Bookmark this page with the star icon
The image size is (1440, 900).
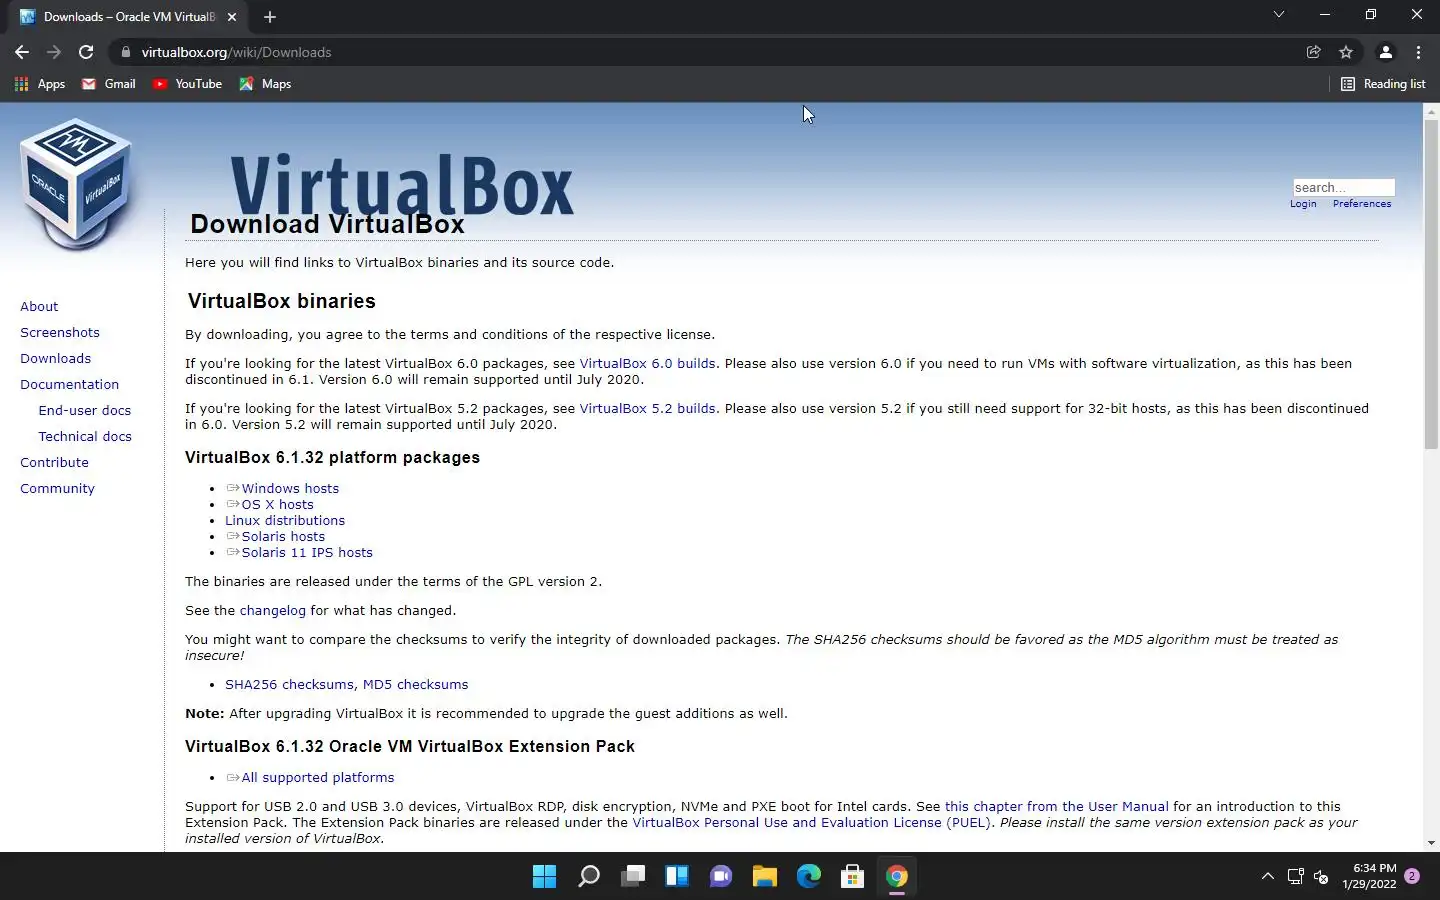[x=1346, y=52]
